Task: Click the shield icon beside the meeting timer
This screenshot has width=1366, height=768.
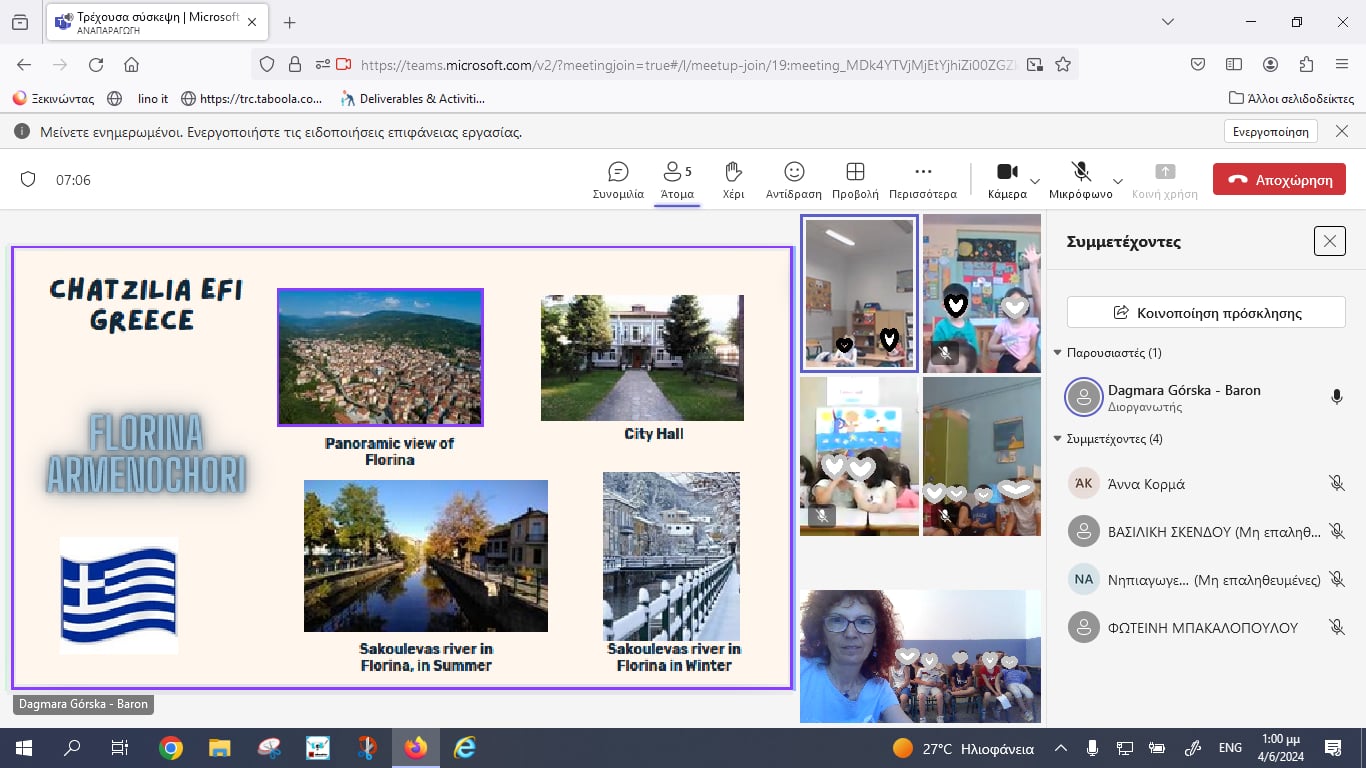Action: pyautogui.click(x=28, y=180)
